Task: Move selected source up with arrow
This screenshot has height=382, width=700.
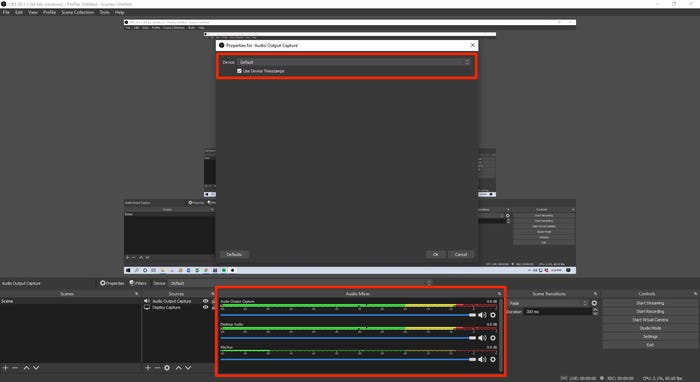Action: (179, 368)
